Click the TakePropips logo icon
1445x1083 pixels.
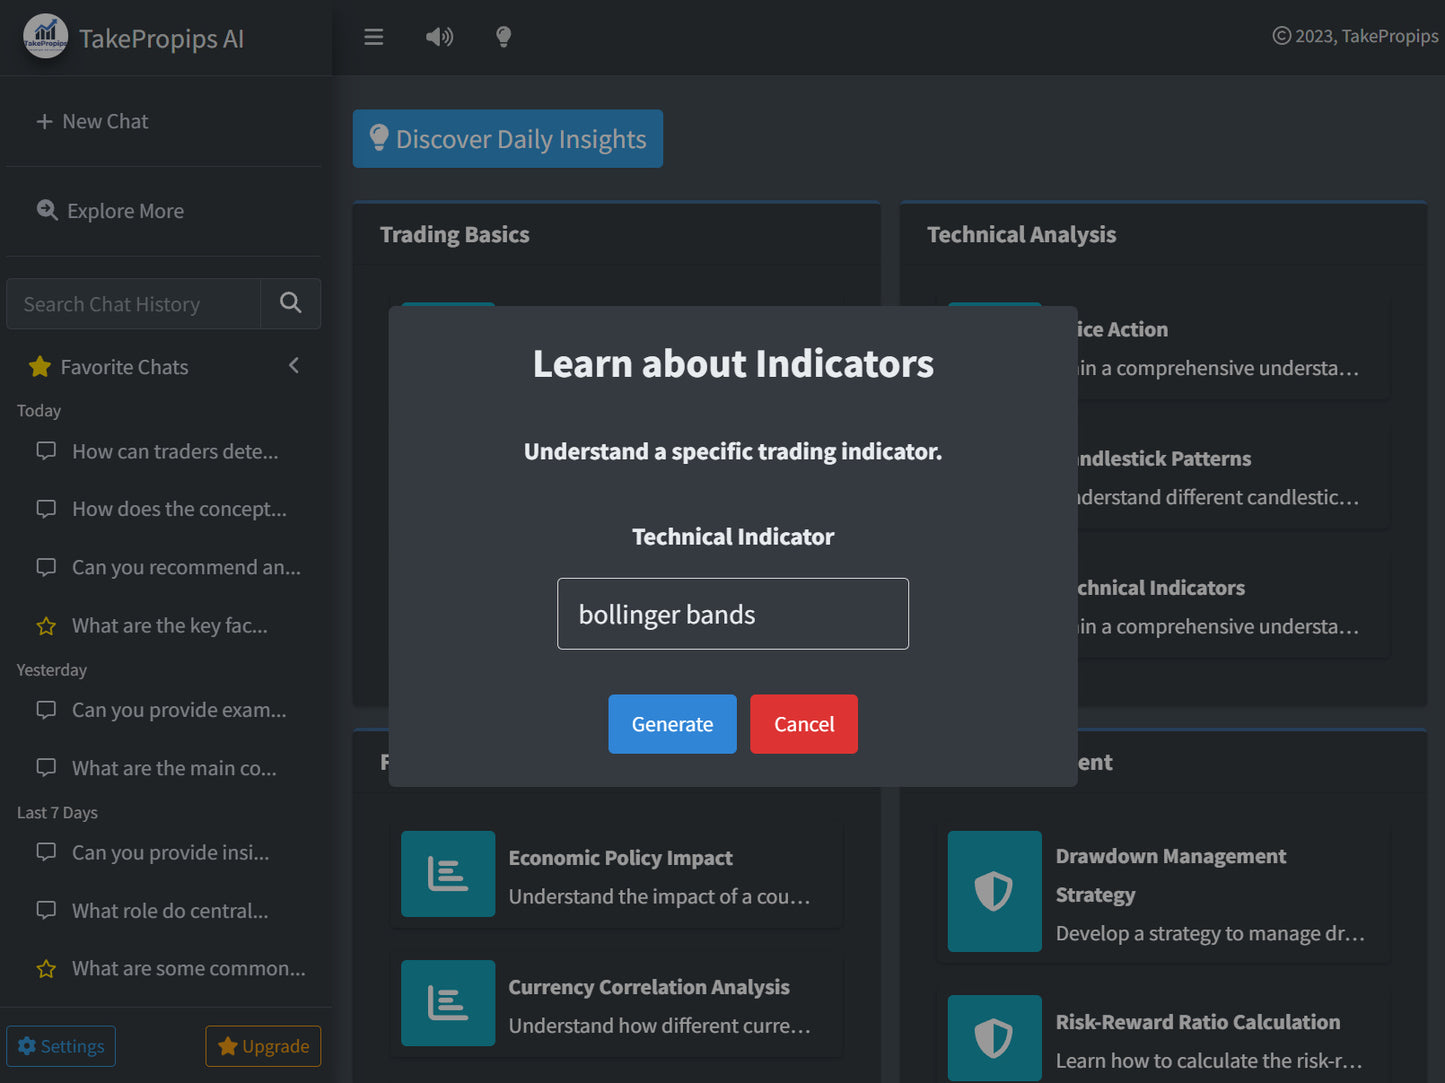(x=46, y=37)
